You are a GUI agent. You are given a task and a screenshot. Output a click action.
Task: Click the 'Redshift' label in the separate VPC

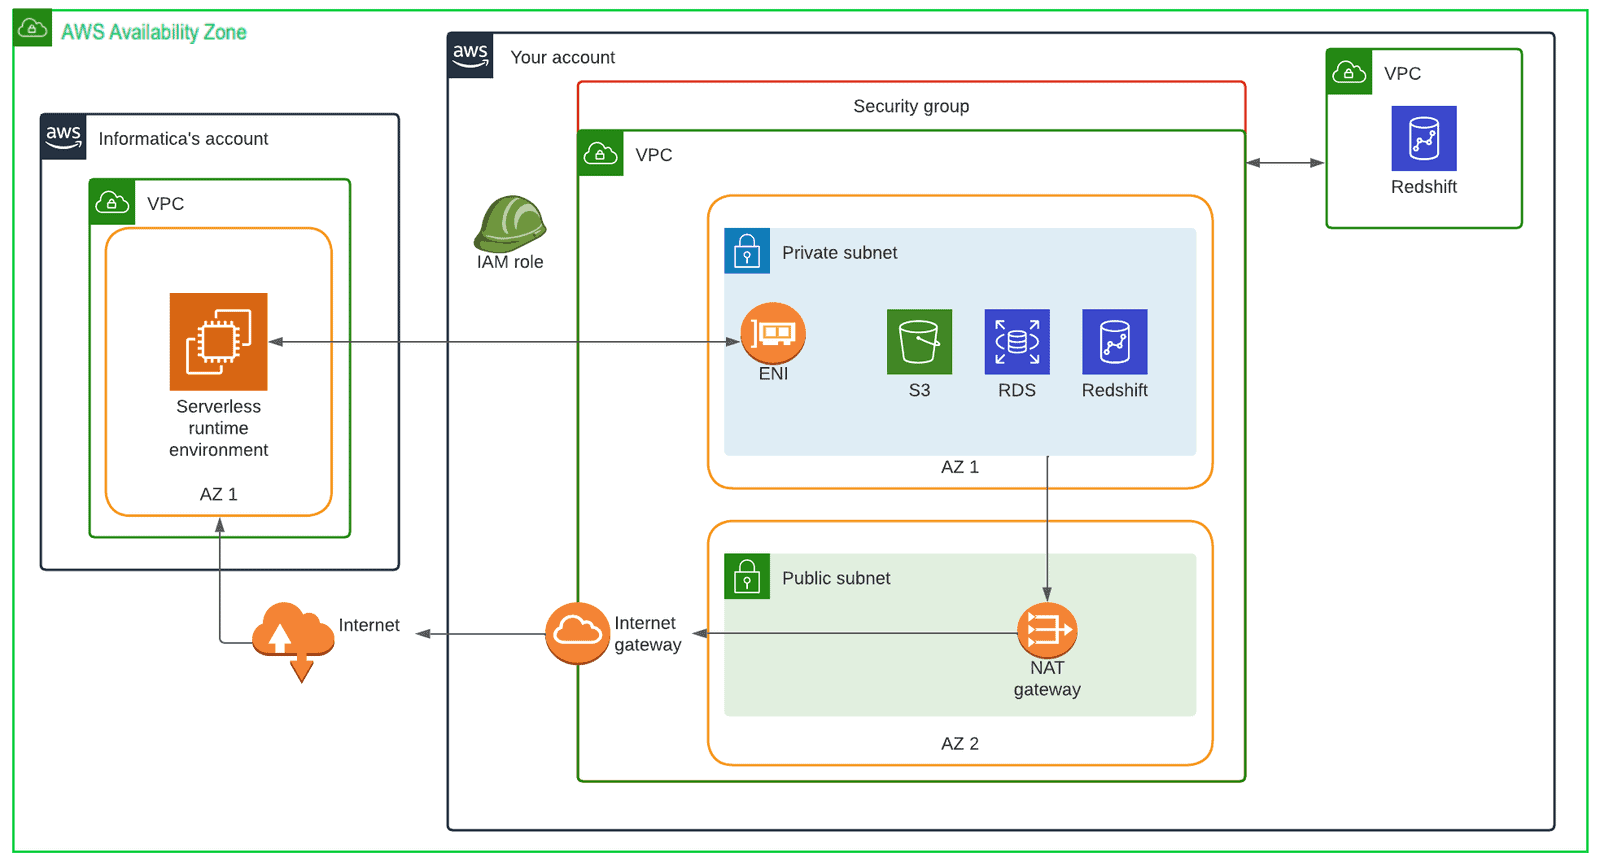pyautogui.click(x=1424, y=187)
